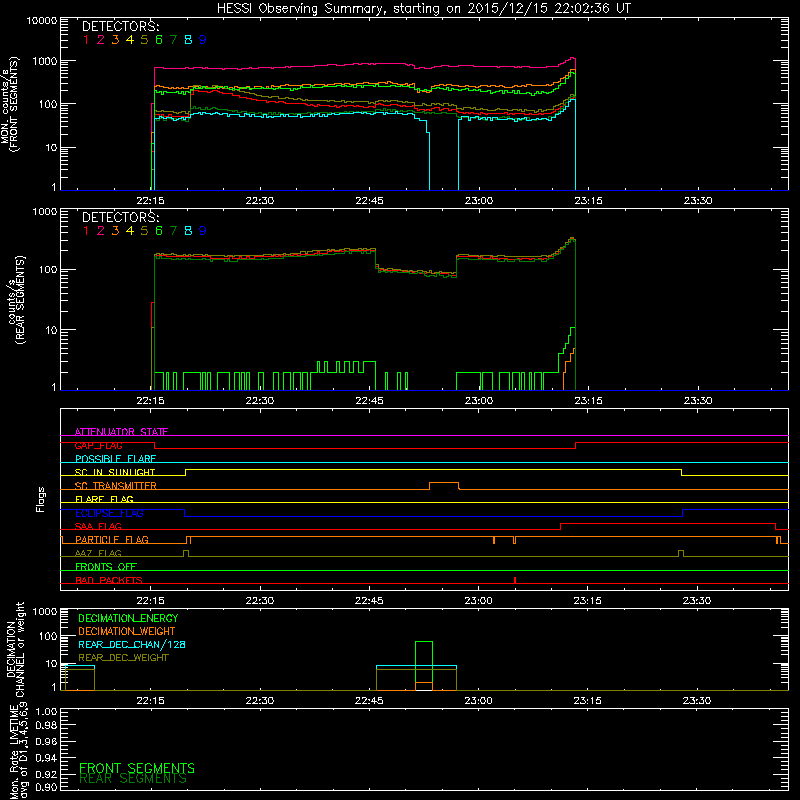Click the Flags axis title
Viewport: 800px width, 800px height.
coord(40,499)
